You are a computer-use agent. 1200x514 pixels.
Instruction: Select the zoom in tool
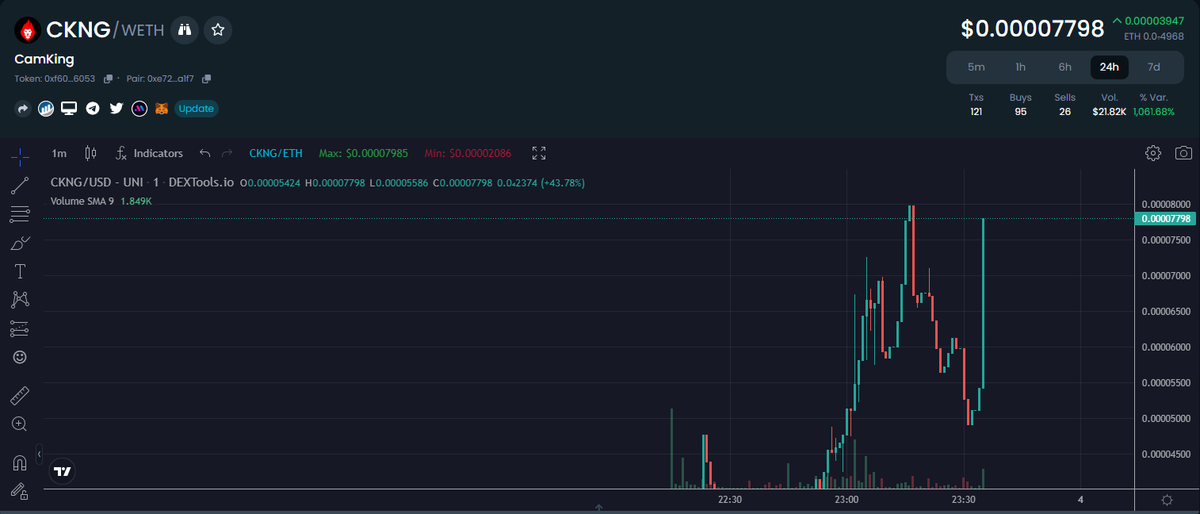click(19, 424)
